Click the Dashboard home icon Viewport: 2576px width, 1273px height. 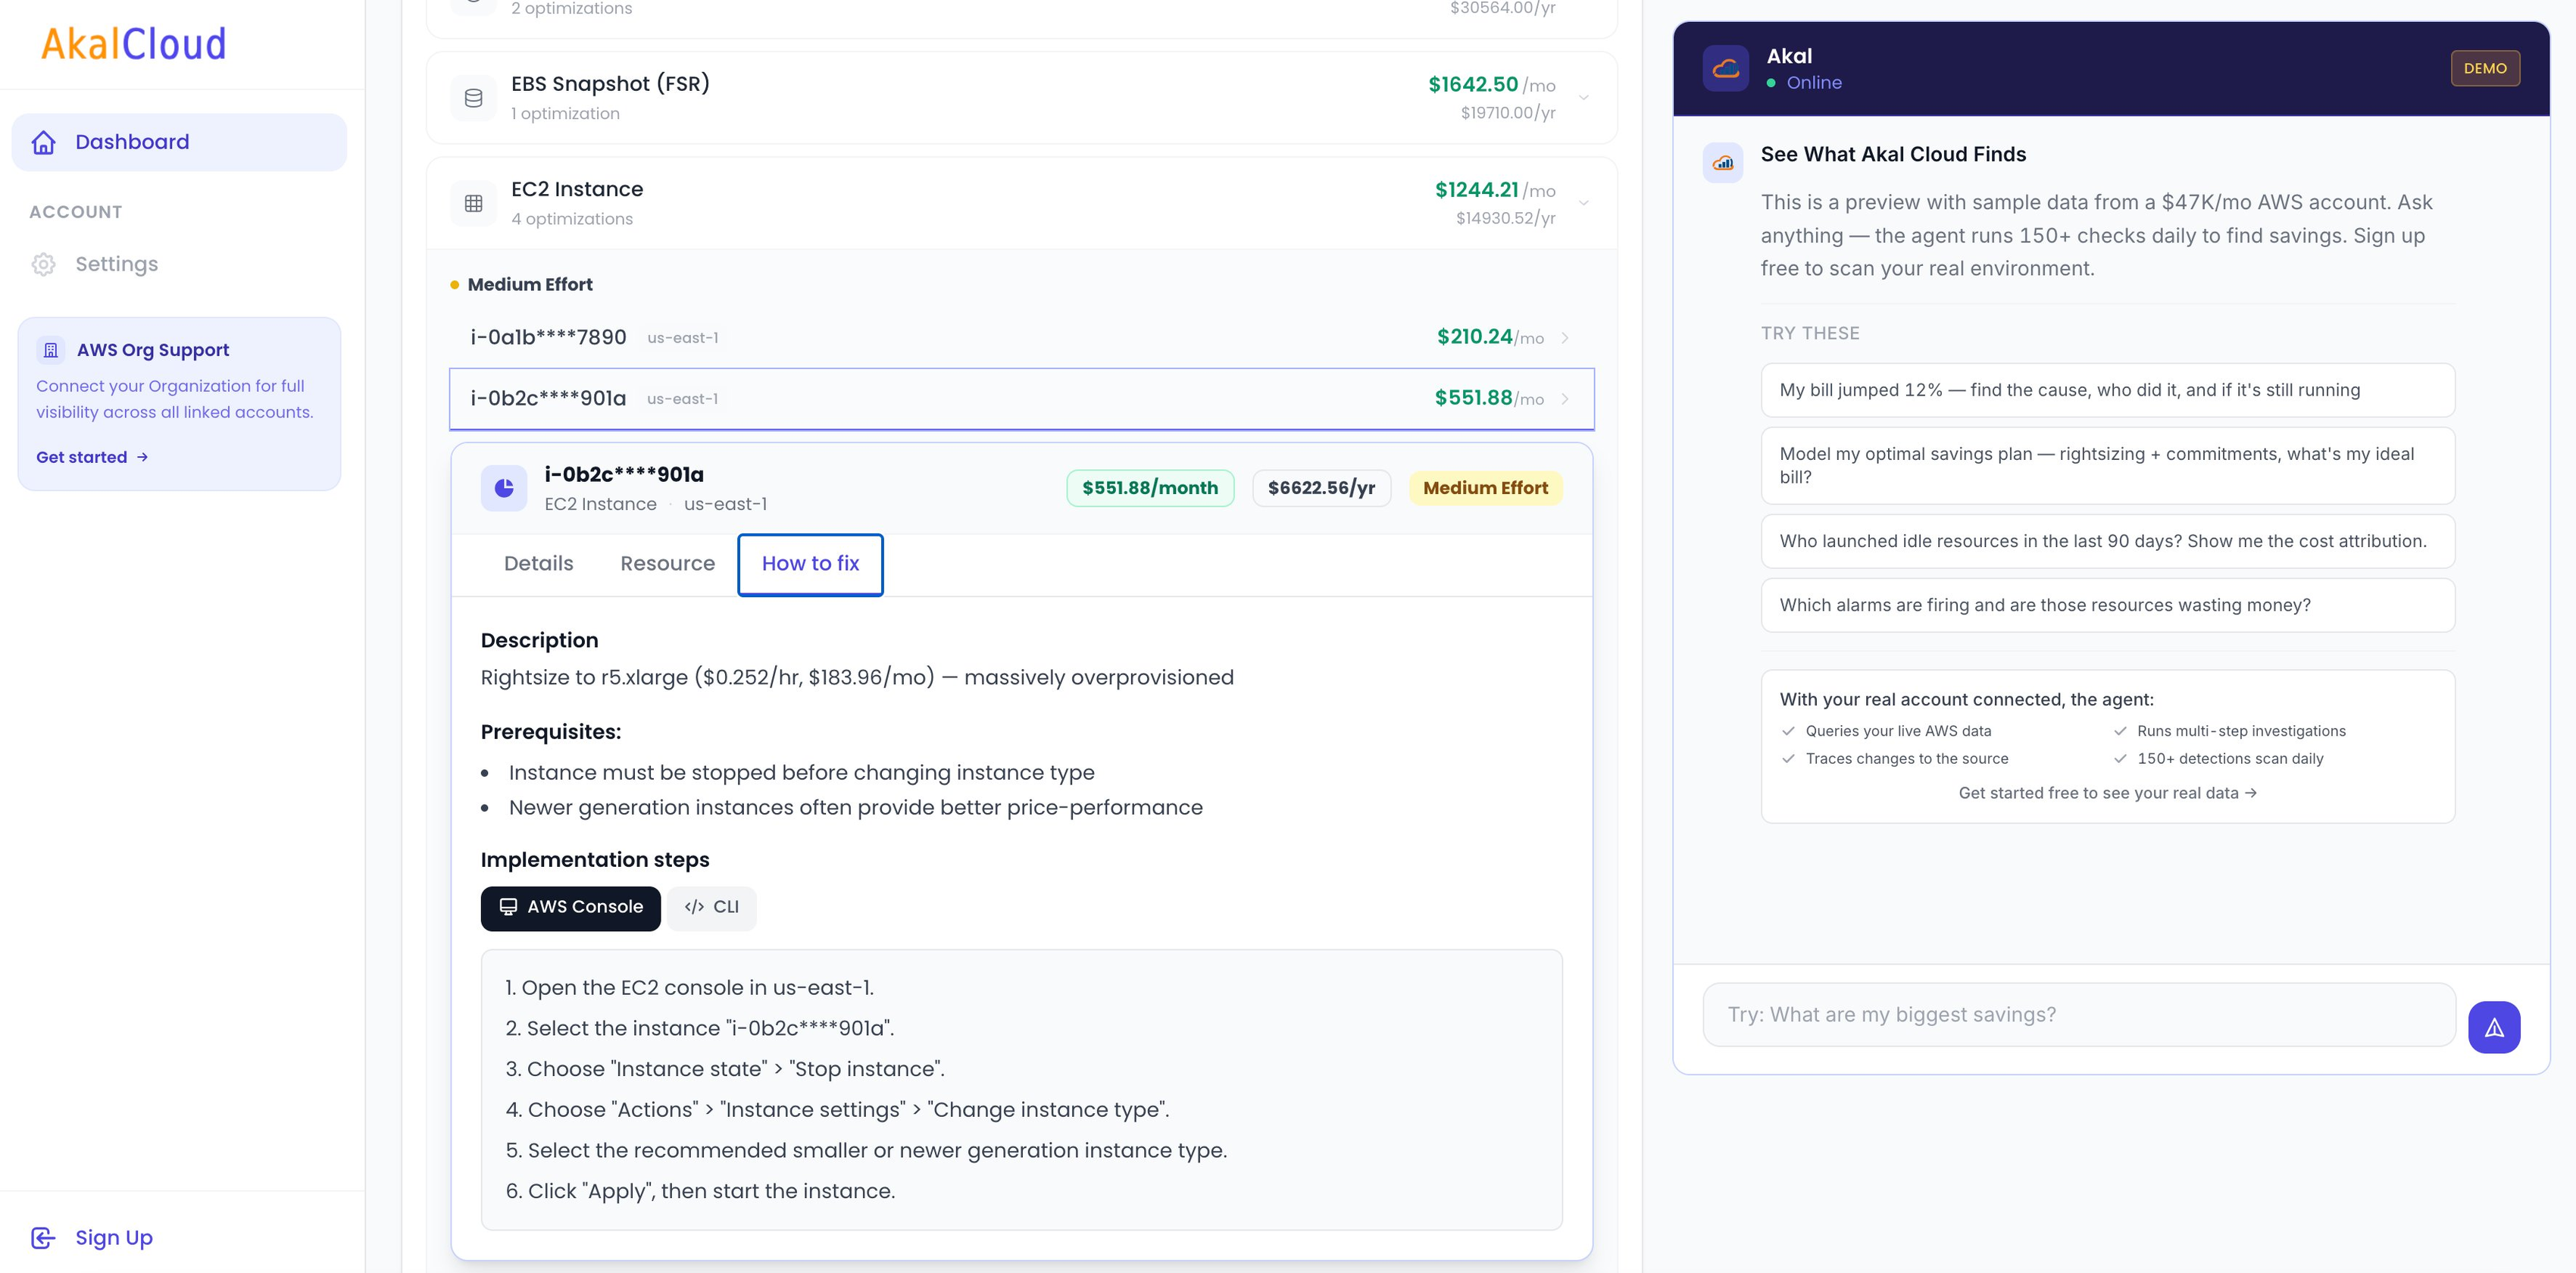click(44, 143)
